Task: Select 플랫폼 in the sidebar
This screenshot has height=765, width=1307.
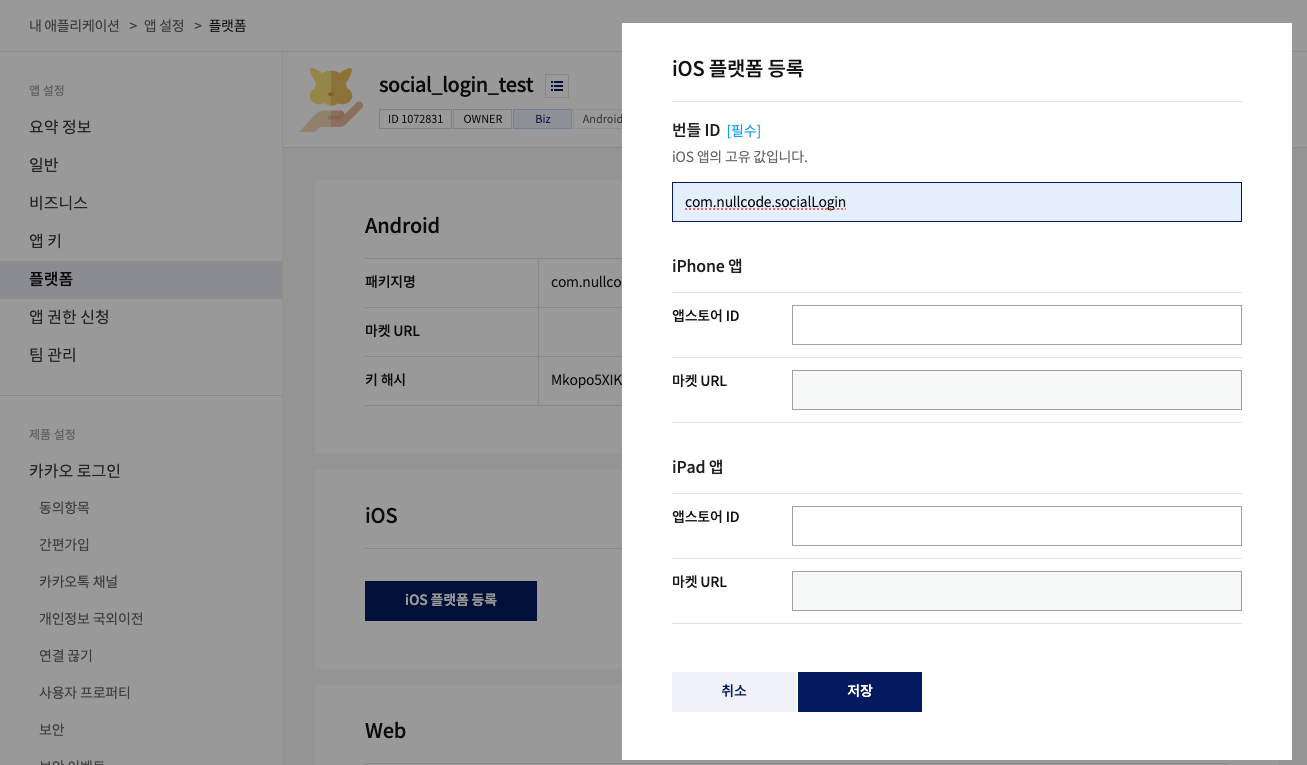Action: click(x=141, y=280)
